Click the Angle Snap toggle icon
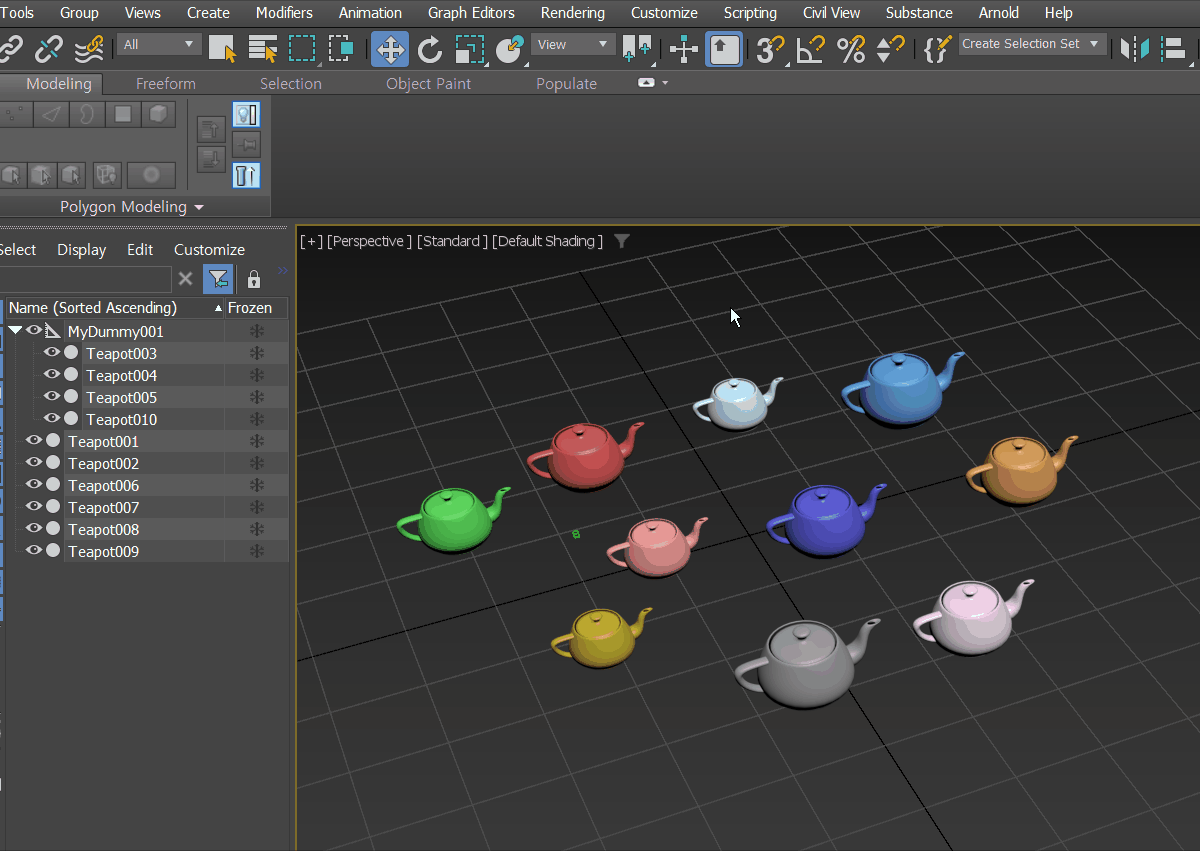 811,49
